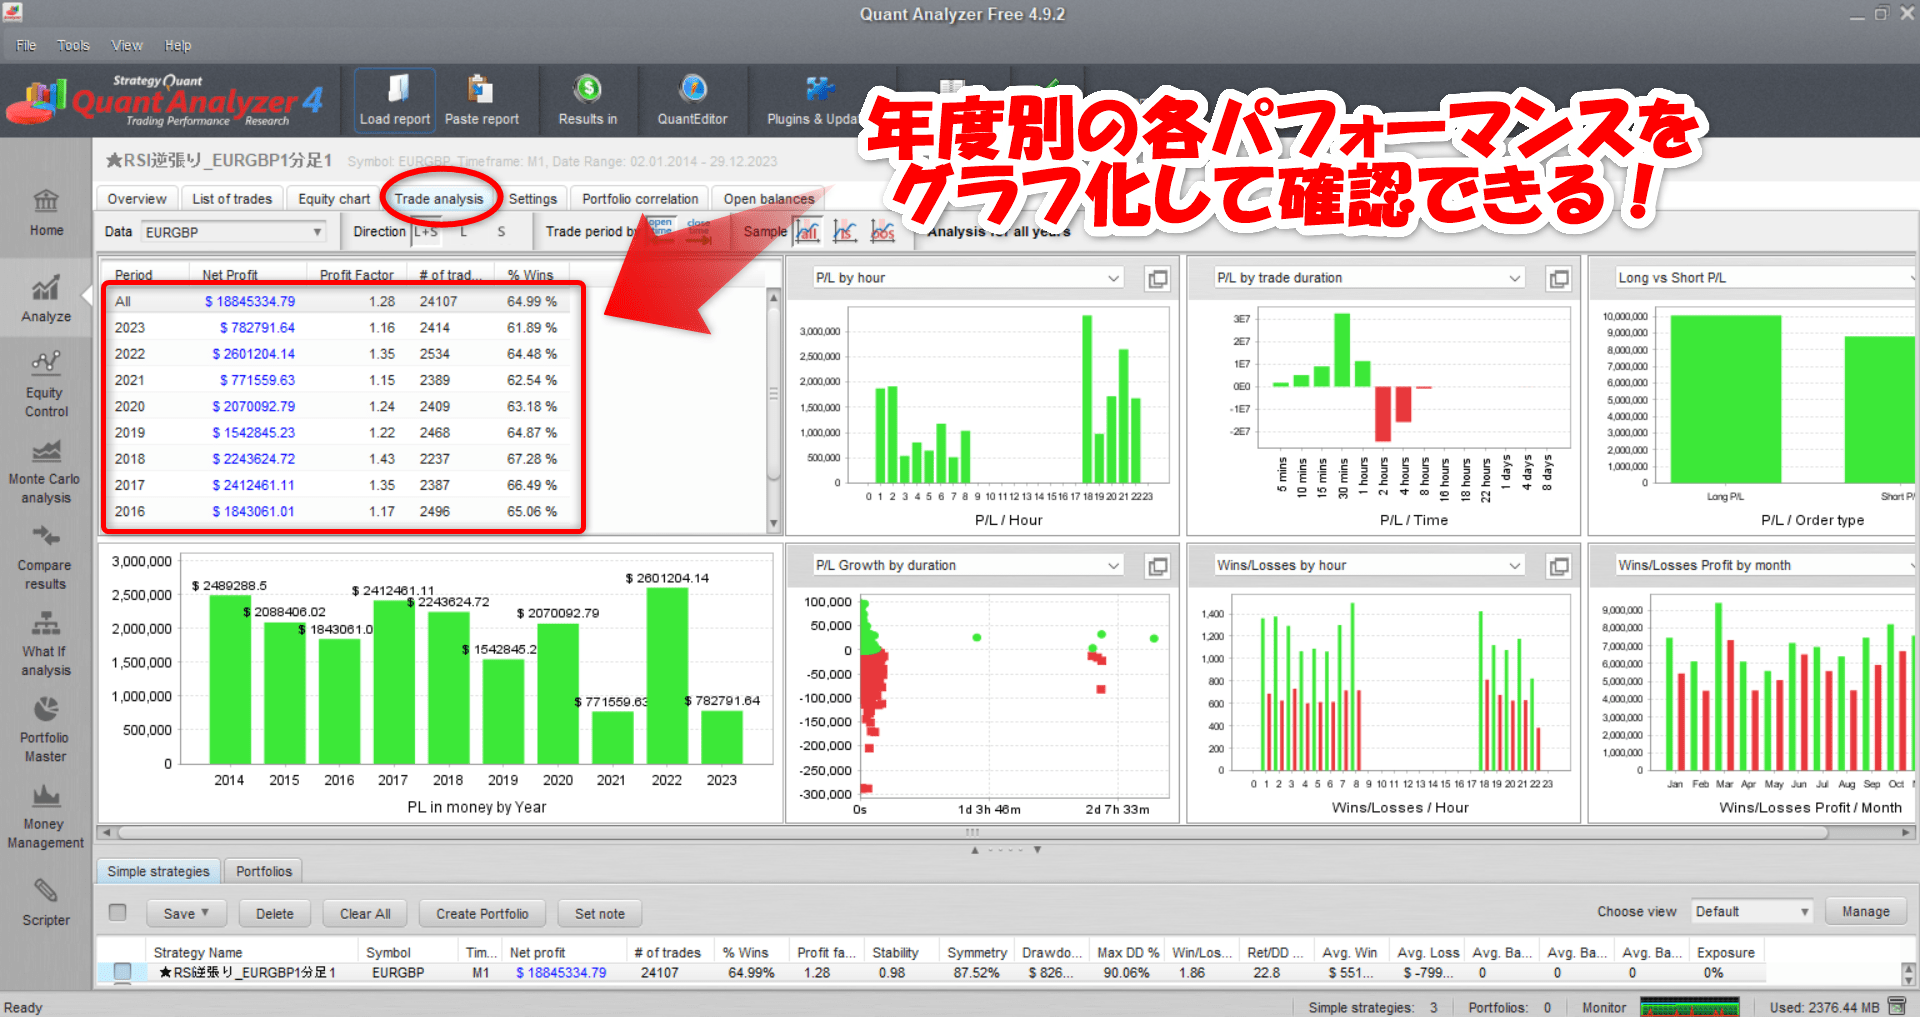1920x1017 pixels.
Task: Open the Choose view Default dropdown
Action: point(1751,911)
